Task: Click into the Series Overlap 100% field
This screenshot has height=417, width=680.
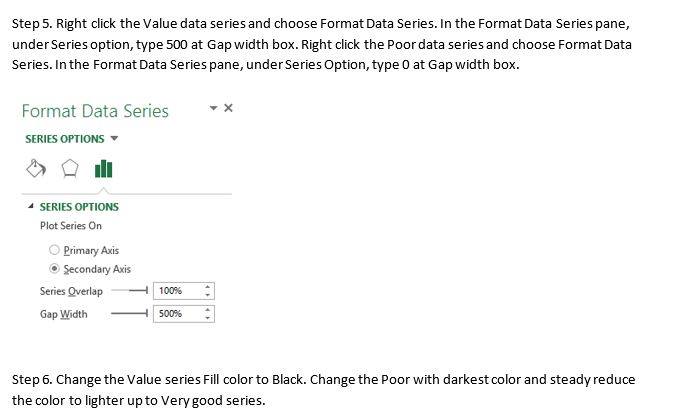Action: pos(178,291)
